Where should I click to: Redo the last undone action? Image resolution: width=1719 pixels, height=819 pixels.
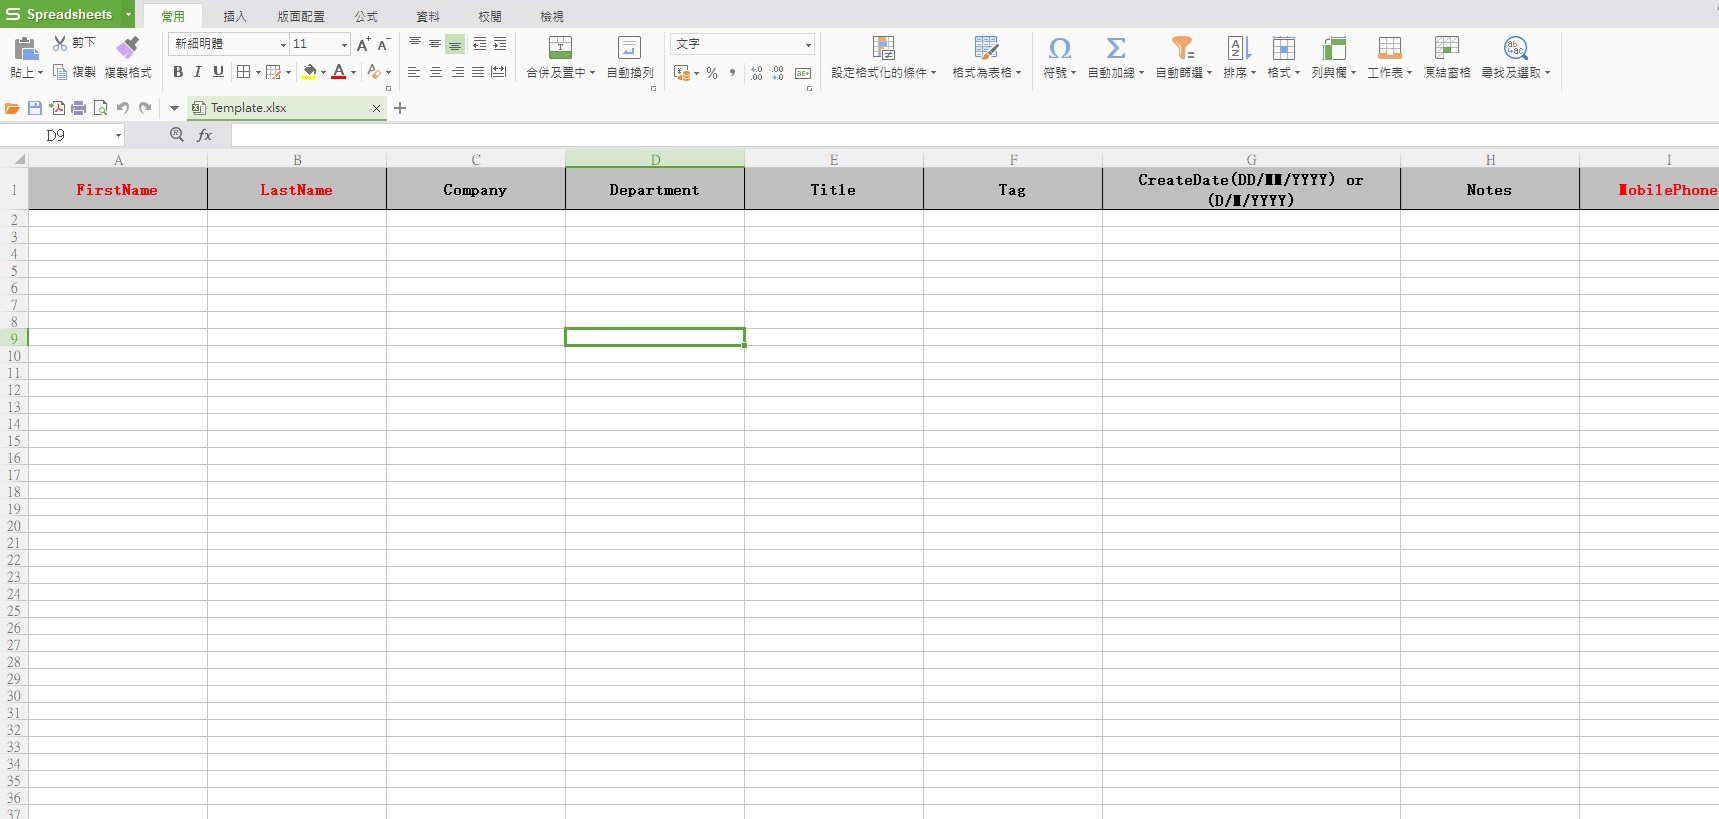[145, 108]
